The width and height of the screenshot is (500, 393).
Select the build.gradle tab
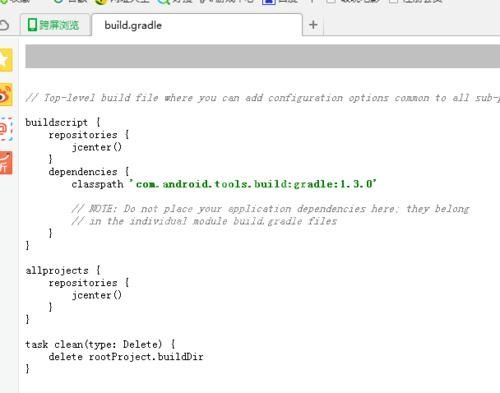tap(197, 25)
